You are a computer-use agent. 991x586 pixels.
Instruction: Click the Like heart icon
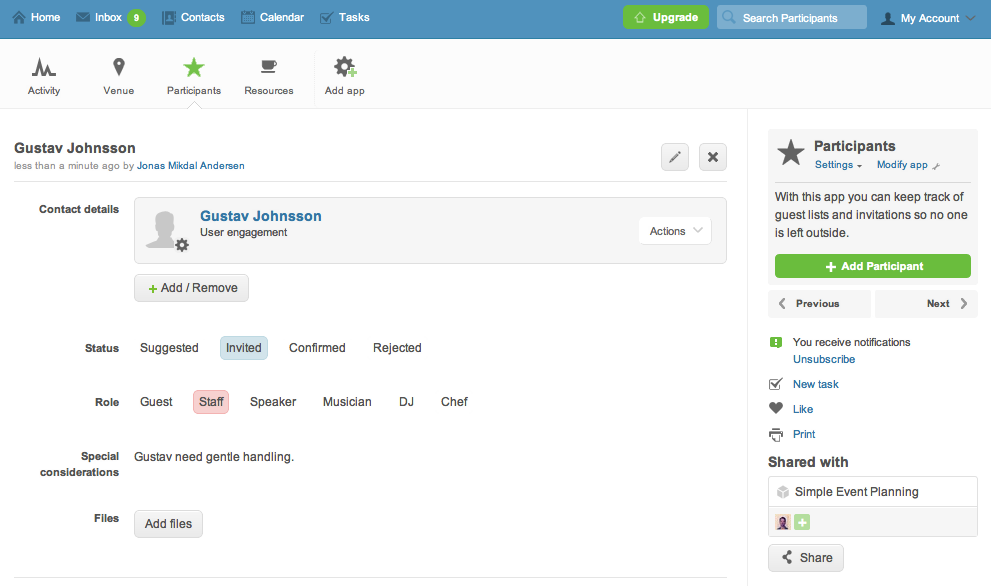point(776,409)
